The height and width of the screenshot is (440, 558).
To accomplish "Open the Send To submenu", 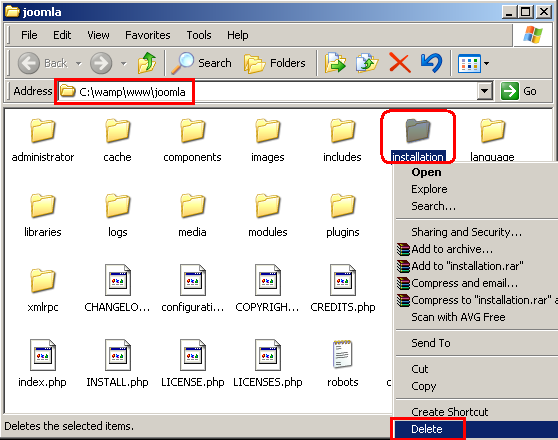I will pyautogui.click(x=477, y=343).
